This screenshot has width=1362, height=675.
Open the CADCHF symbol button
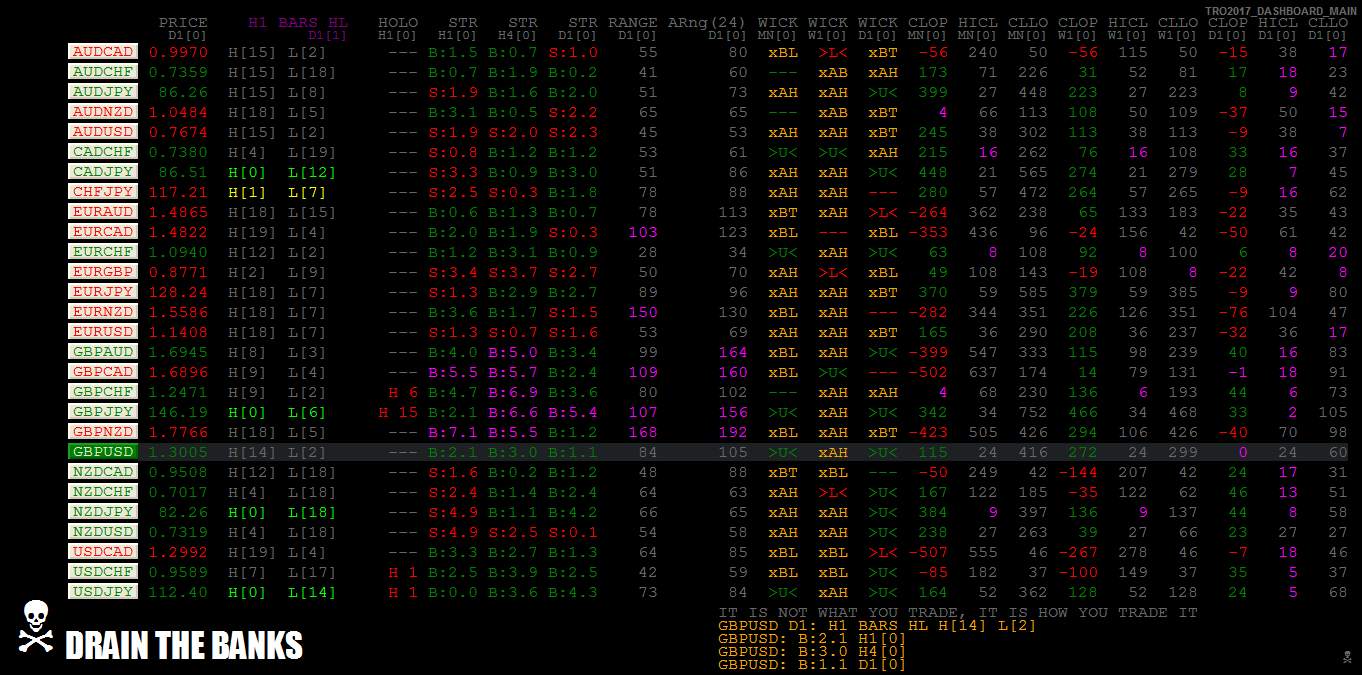point(103,152)
